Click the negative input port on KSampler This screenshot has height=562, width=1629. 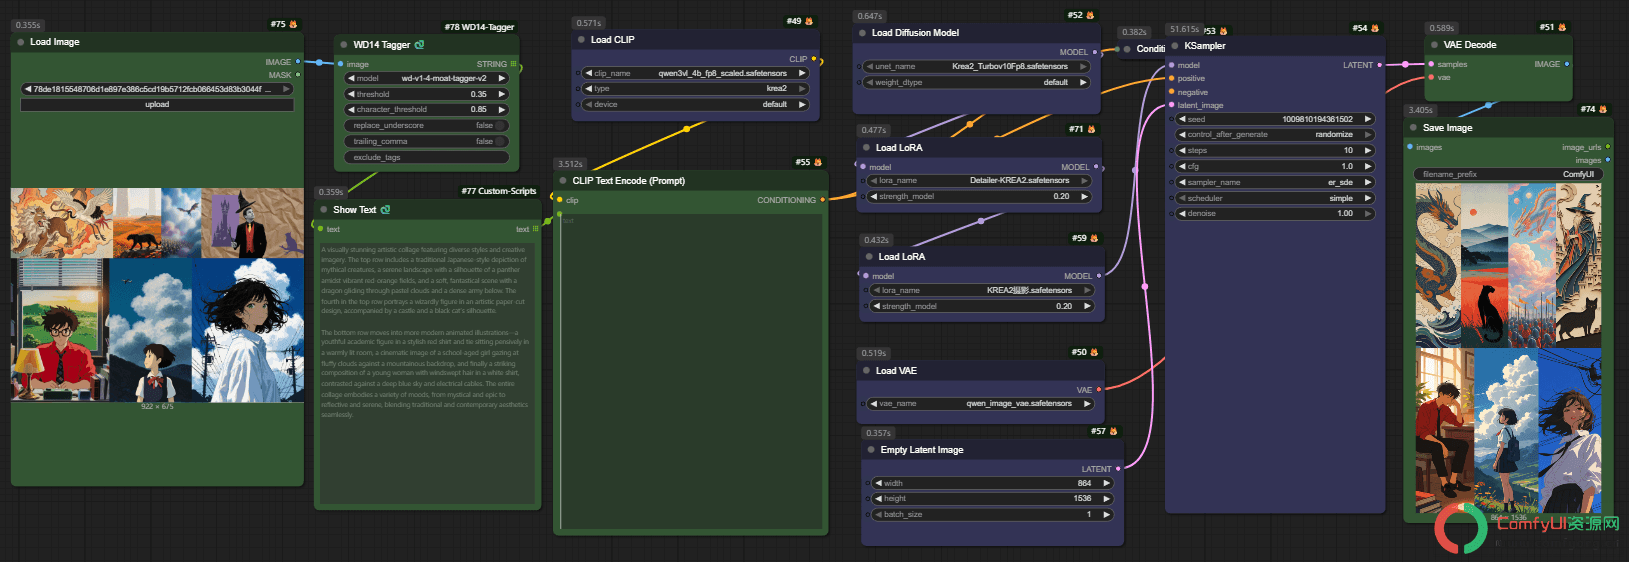coord(1172,92)
